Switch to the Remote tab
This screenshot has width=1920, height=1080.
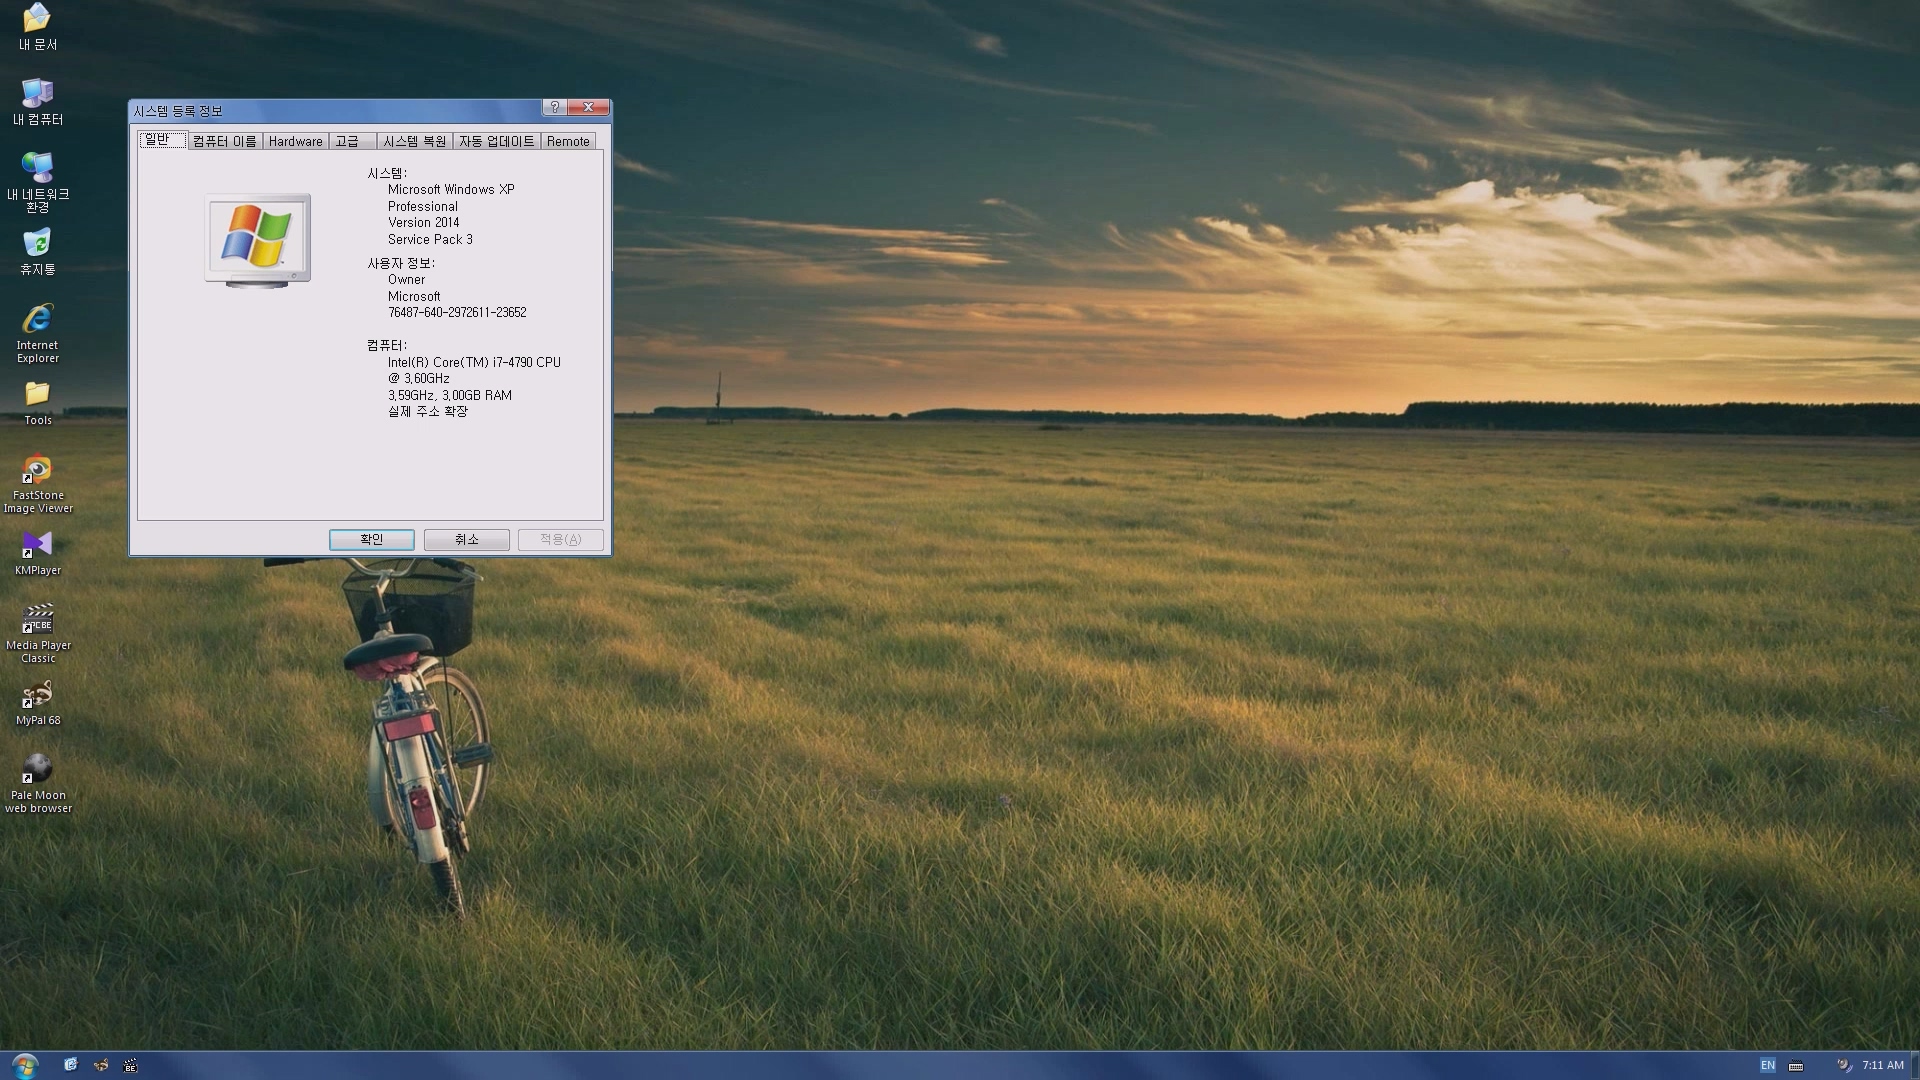point(568,141)
